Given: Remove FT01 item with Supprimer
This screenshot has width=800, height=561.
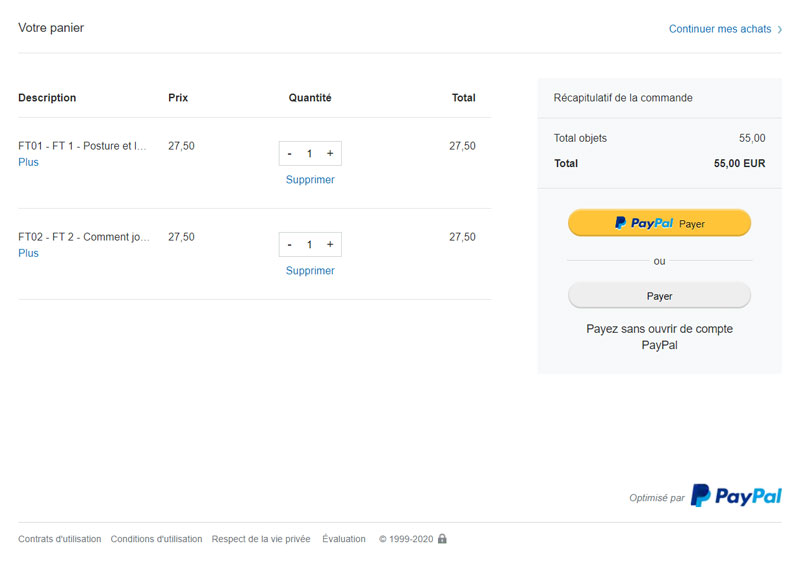Looking at the screenshot, I should (x=310, y=180).
